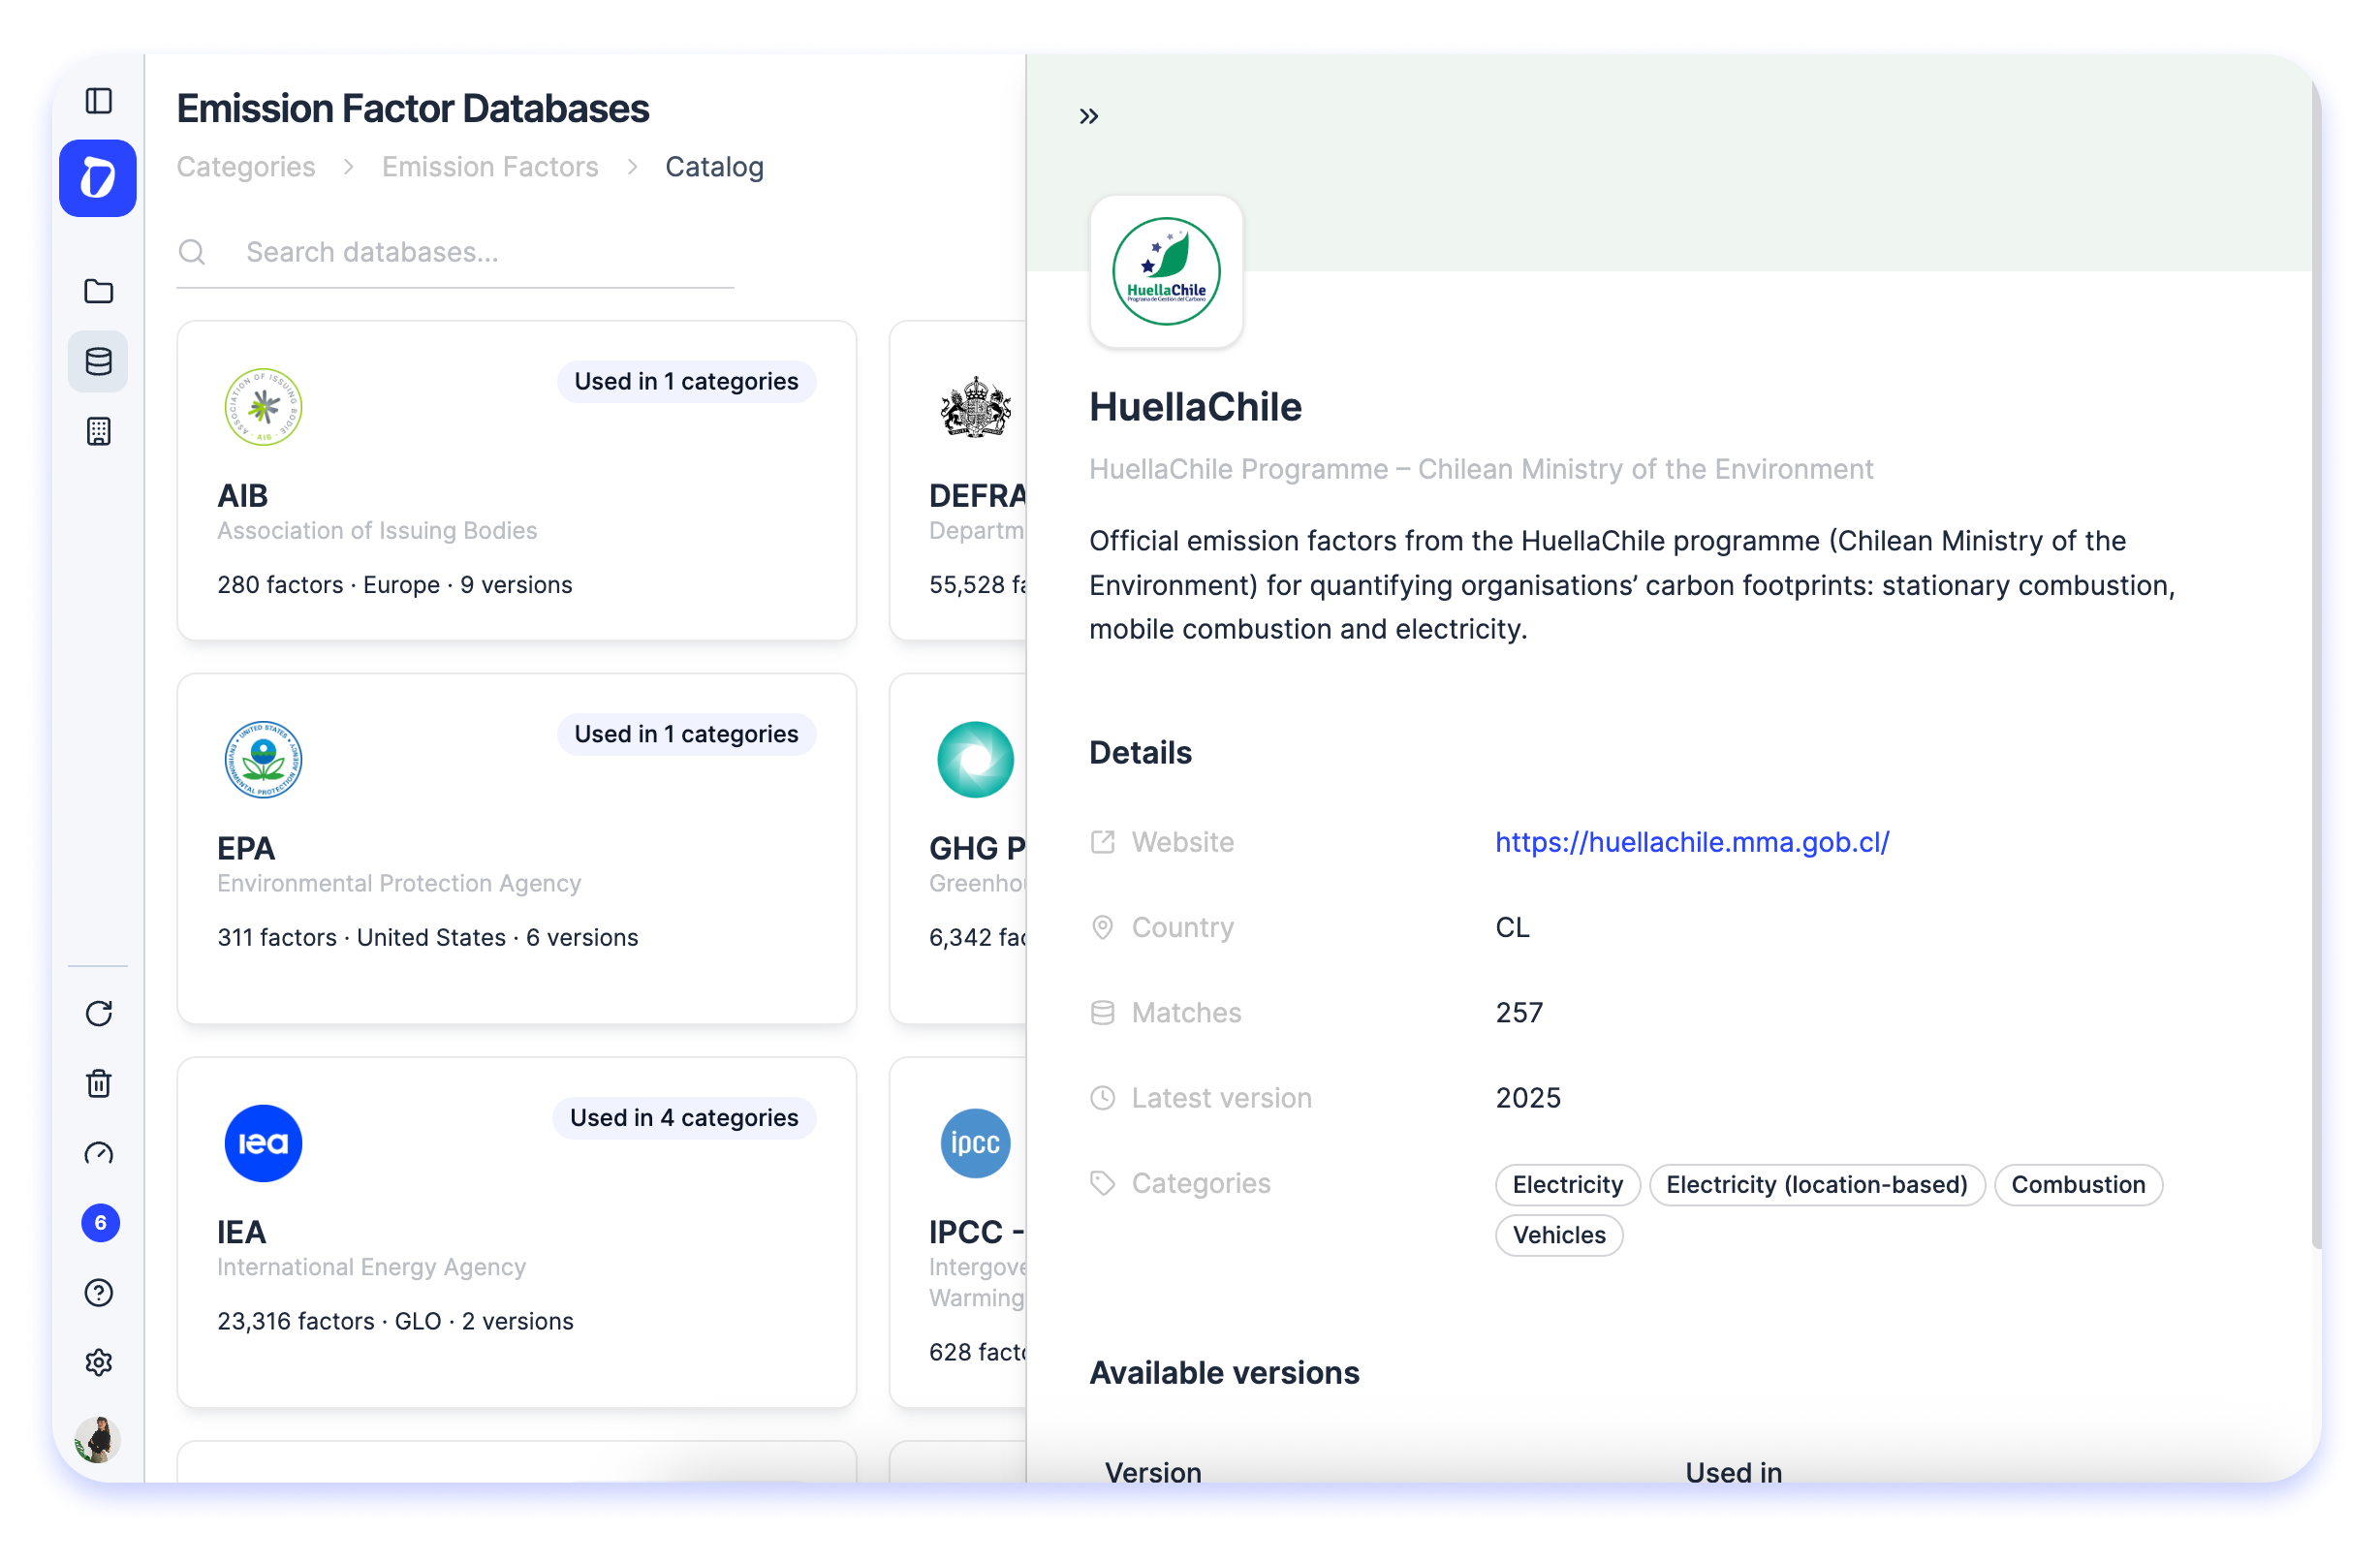Click AIB's Used in 1 categories badge
The height and width of the screenshot is (1564, 2380).
click(687, 382)
